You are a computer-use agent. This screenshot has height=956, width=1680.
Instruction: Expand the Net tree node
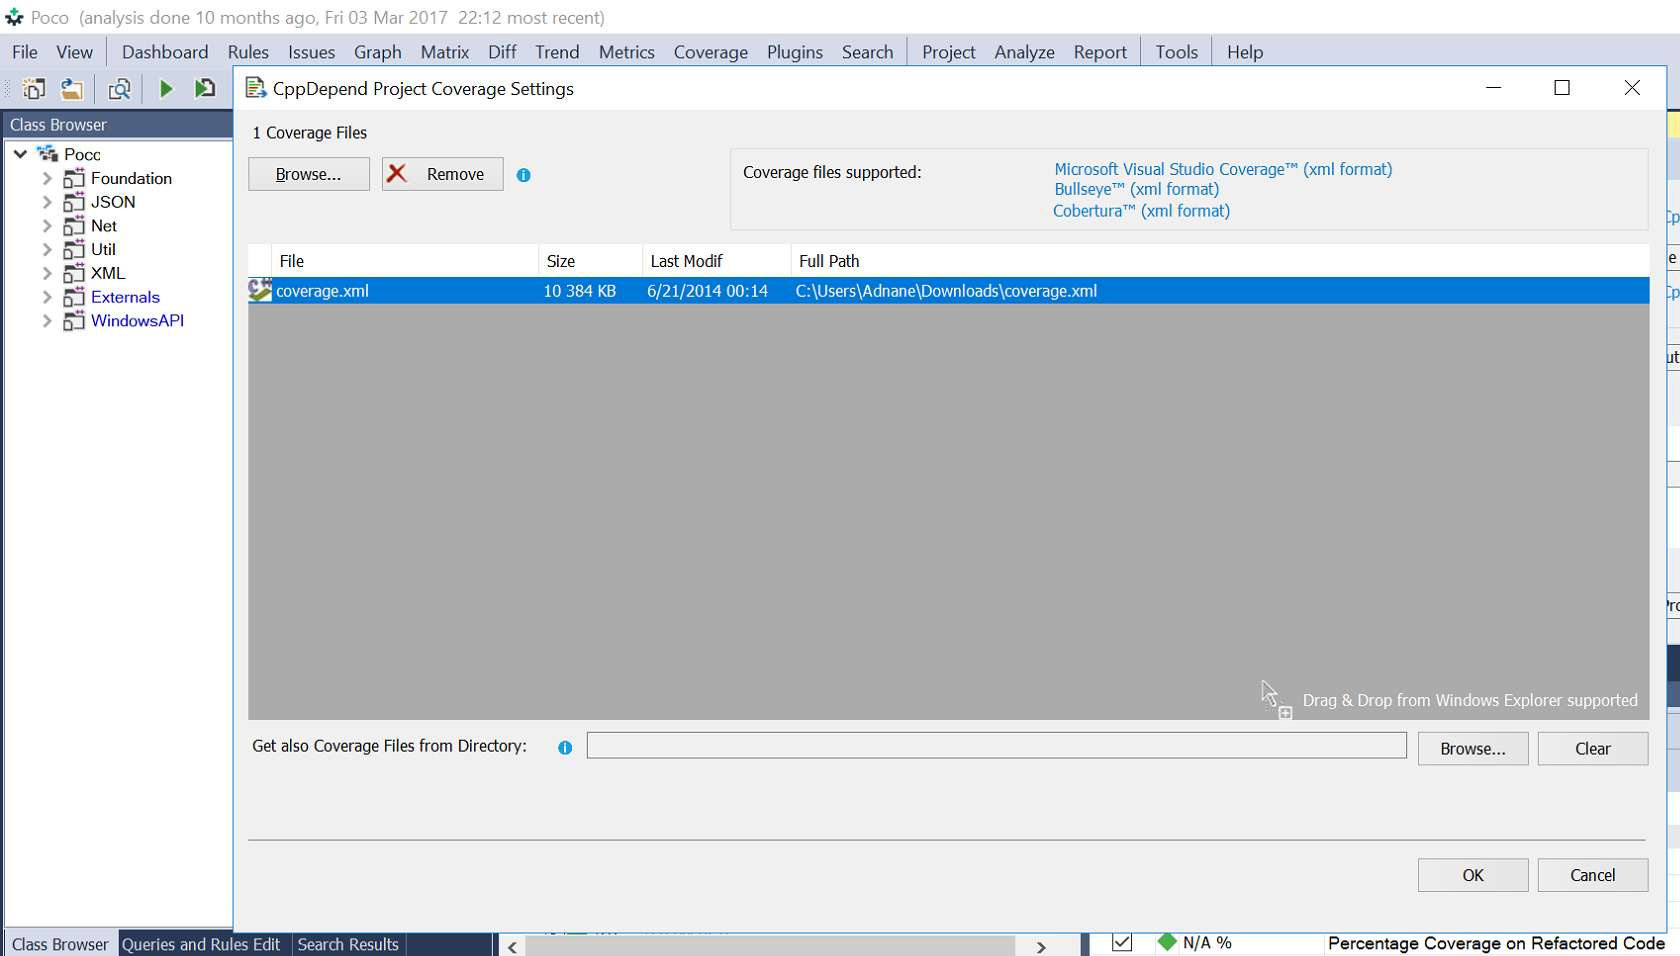47,226
